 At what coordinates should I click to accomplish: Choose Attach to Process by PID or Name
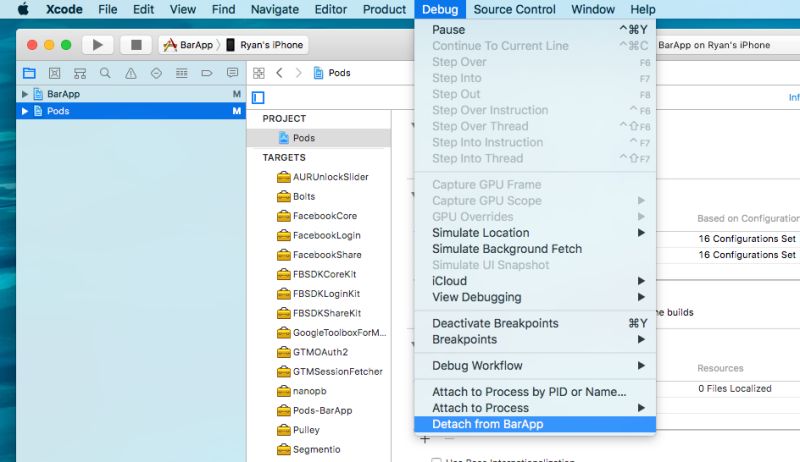[535, 392]
